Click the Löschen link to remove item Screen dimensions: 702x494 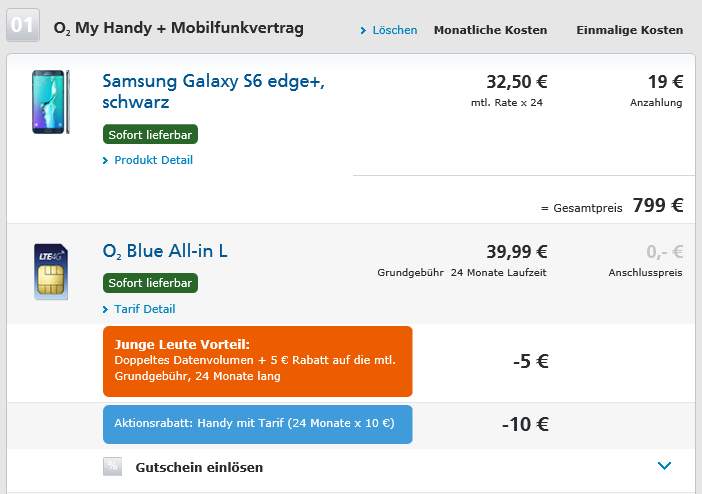(x=394, y=30)
